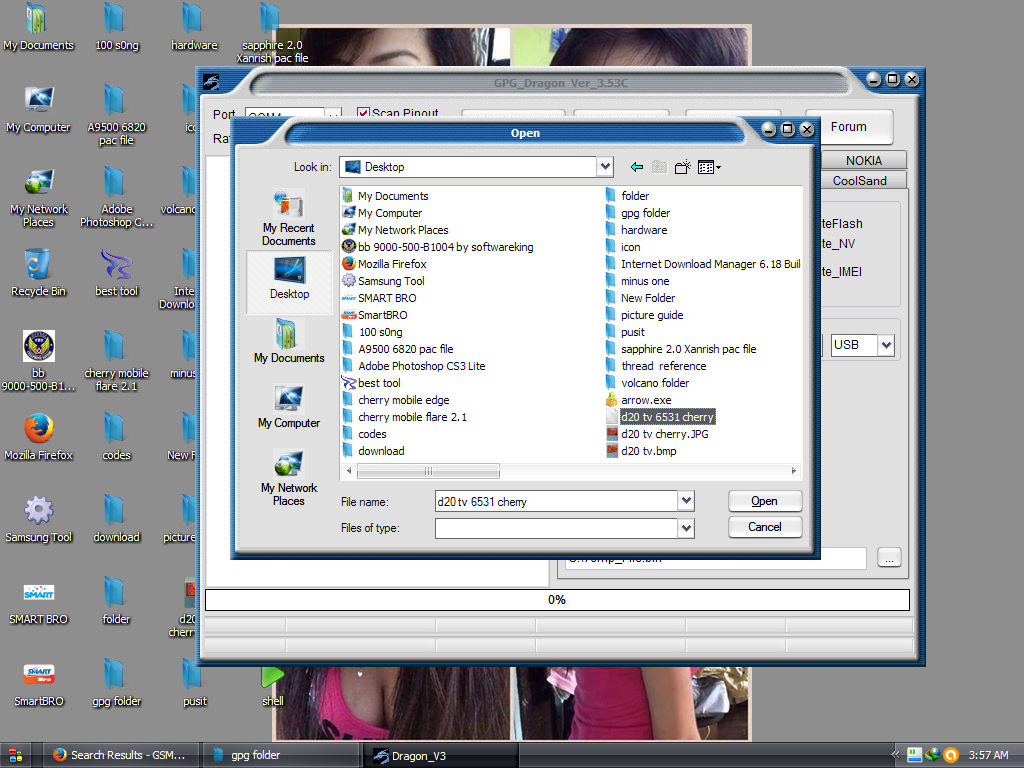Viewport: 1024px width, 768px height.
Task: Expand the Files of type dropdown
Action: pos(685,528)
